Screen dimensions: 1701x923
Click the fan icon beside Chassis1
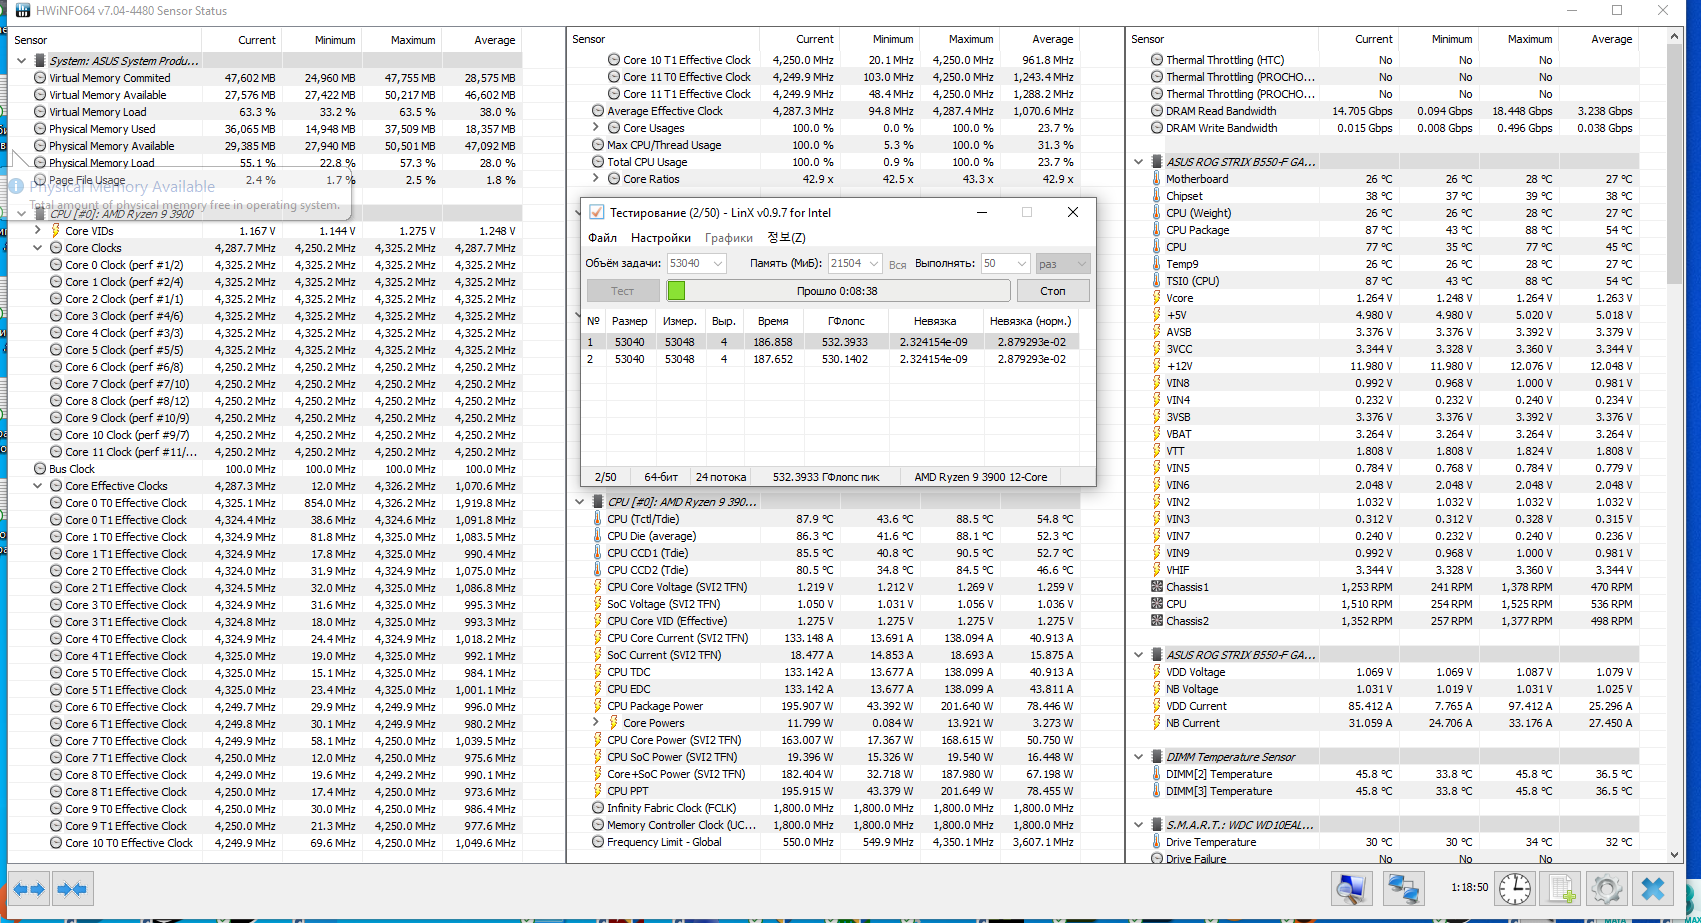point(1157,587)
